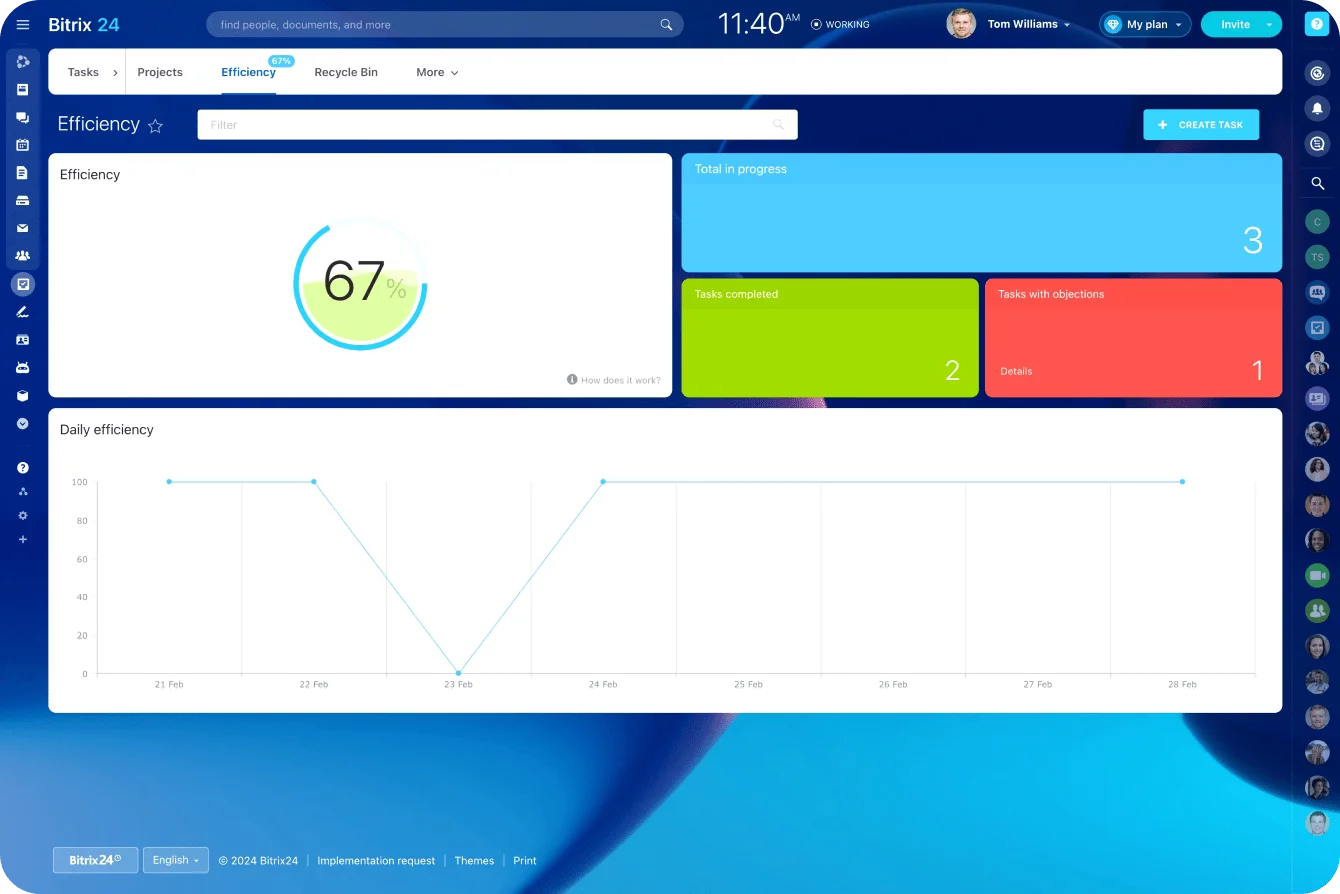Toggle the WORKING status indicator
Screen dimensions: 1340x894
[x=840, y=24]
